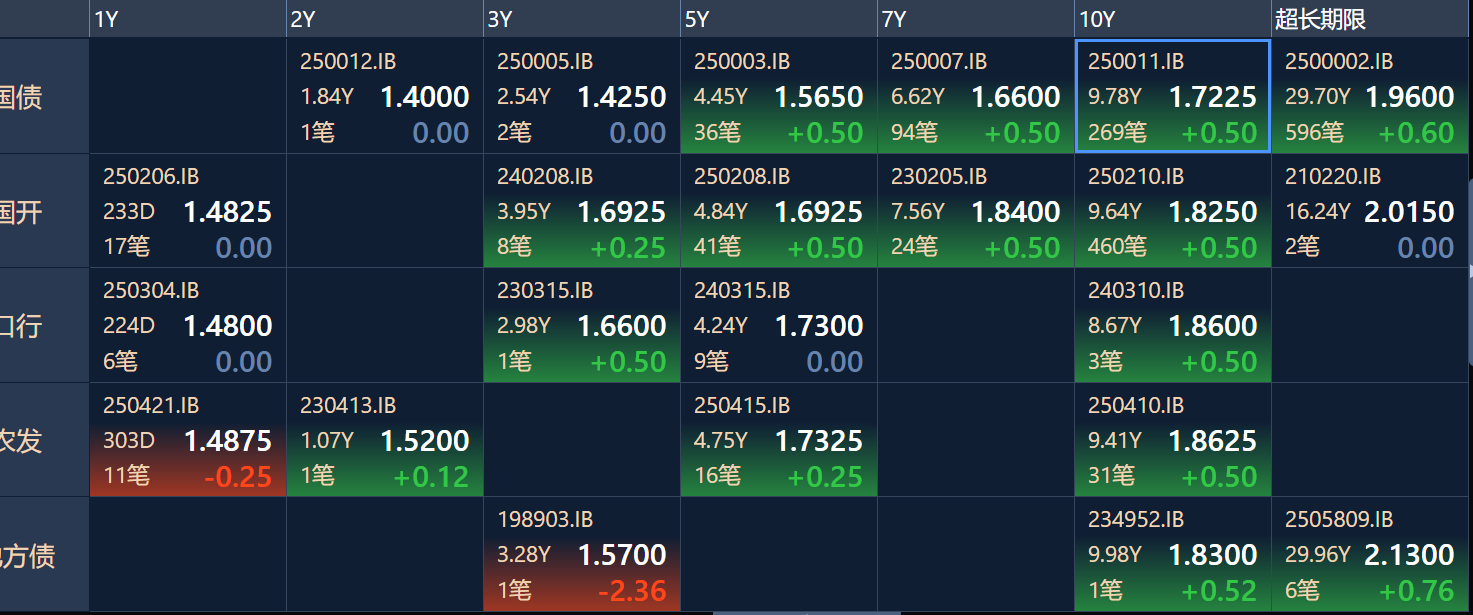Select the 3Y maturity column header
The height and width of the screenshot is (615, 1473).
coord(581,19)
